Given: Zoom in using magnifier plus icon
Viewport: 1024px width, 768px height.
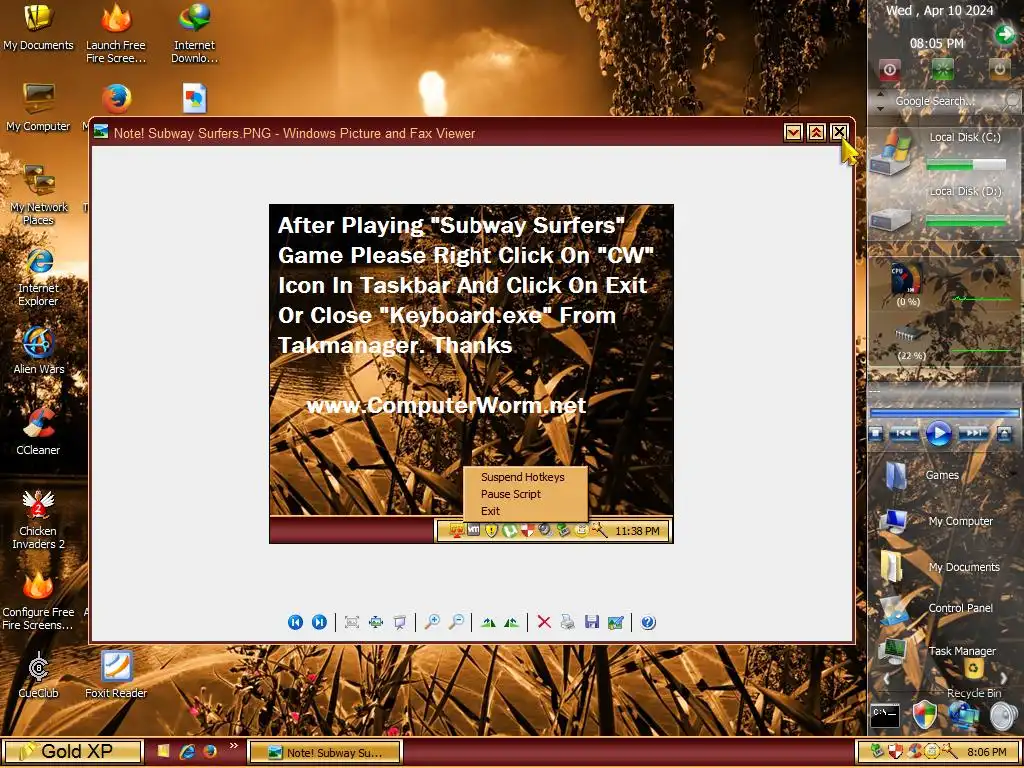Looking at the screenshot, I should 432,622.
